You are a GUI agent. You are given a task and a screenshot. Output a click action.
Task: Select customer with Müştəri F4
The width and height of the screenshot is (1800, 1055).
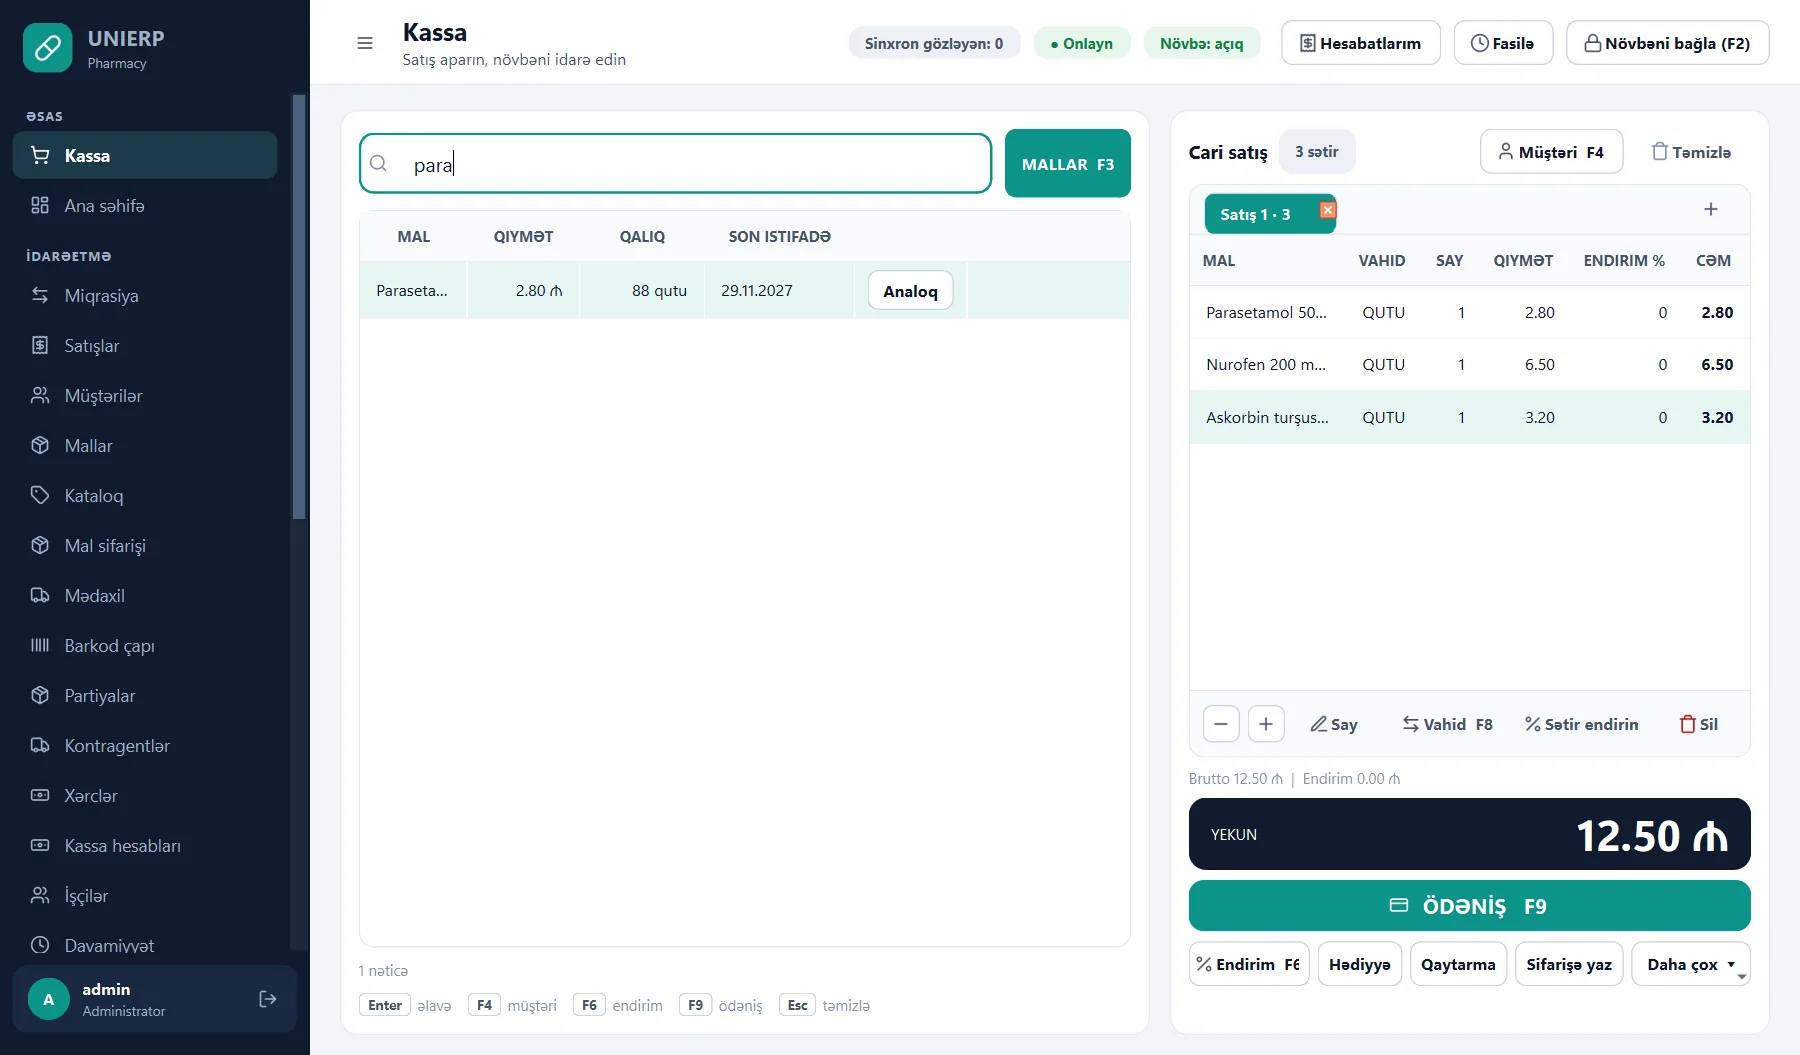[1551, 152]
